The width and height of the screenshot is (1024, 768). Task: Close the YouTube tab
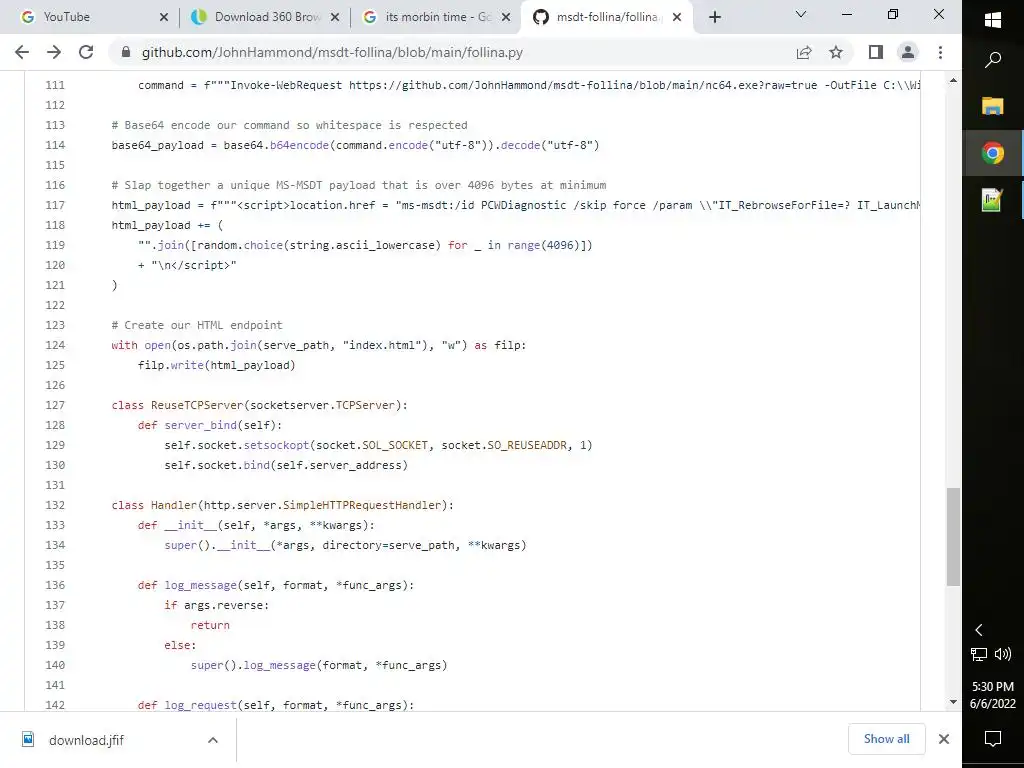[164, 17]
